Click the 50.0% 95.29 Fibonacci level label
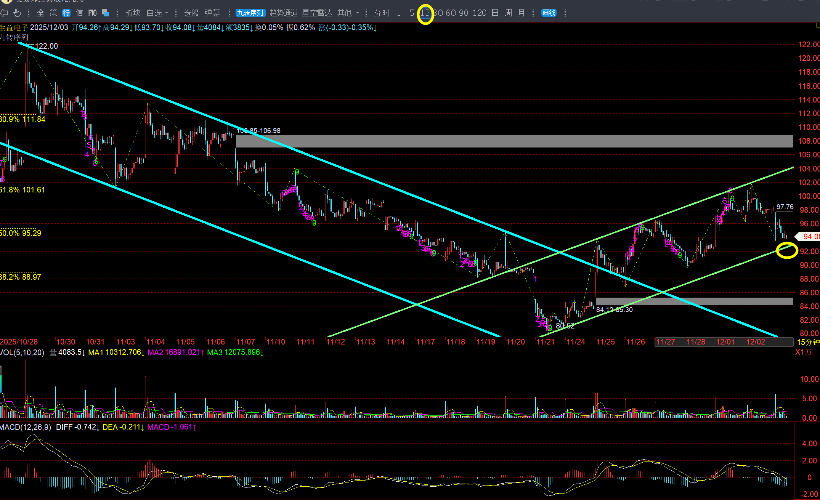Image resolution: width=820 pixels, height=500 pixels. point(20,233)
